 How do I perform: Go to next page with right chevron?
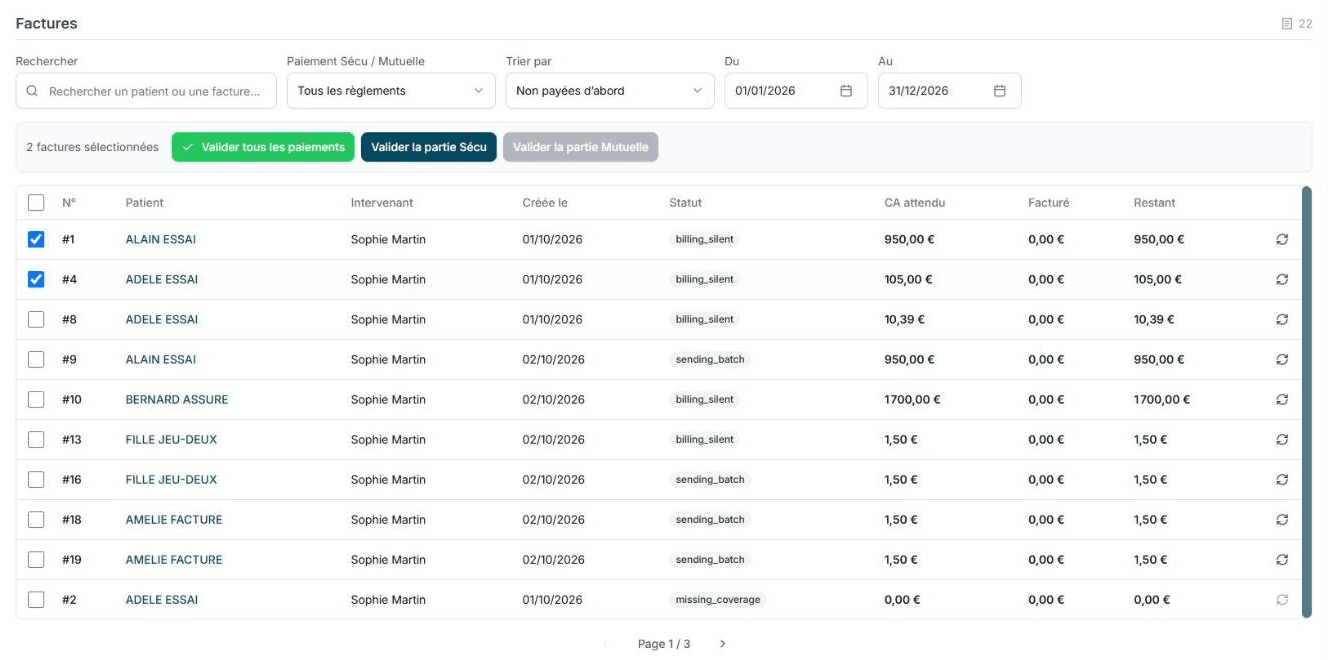[x=723, y=644]
